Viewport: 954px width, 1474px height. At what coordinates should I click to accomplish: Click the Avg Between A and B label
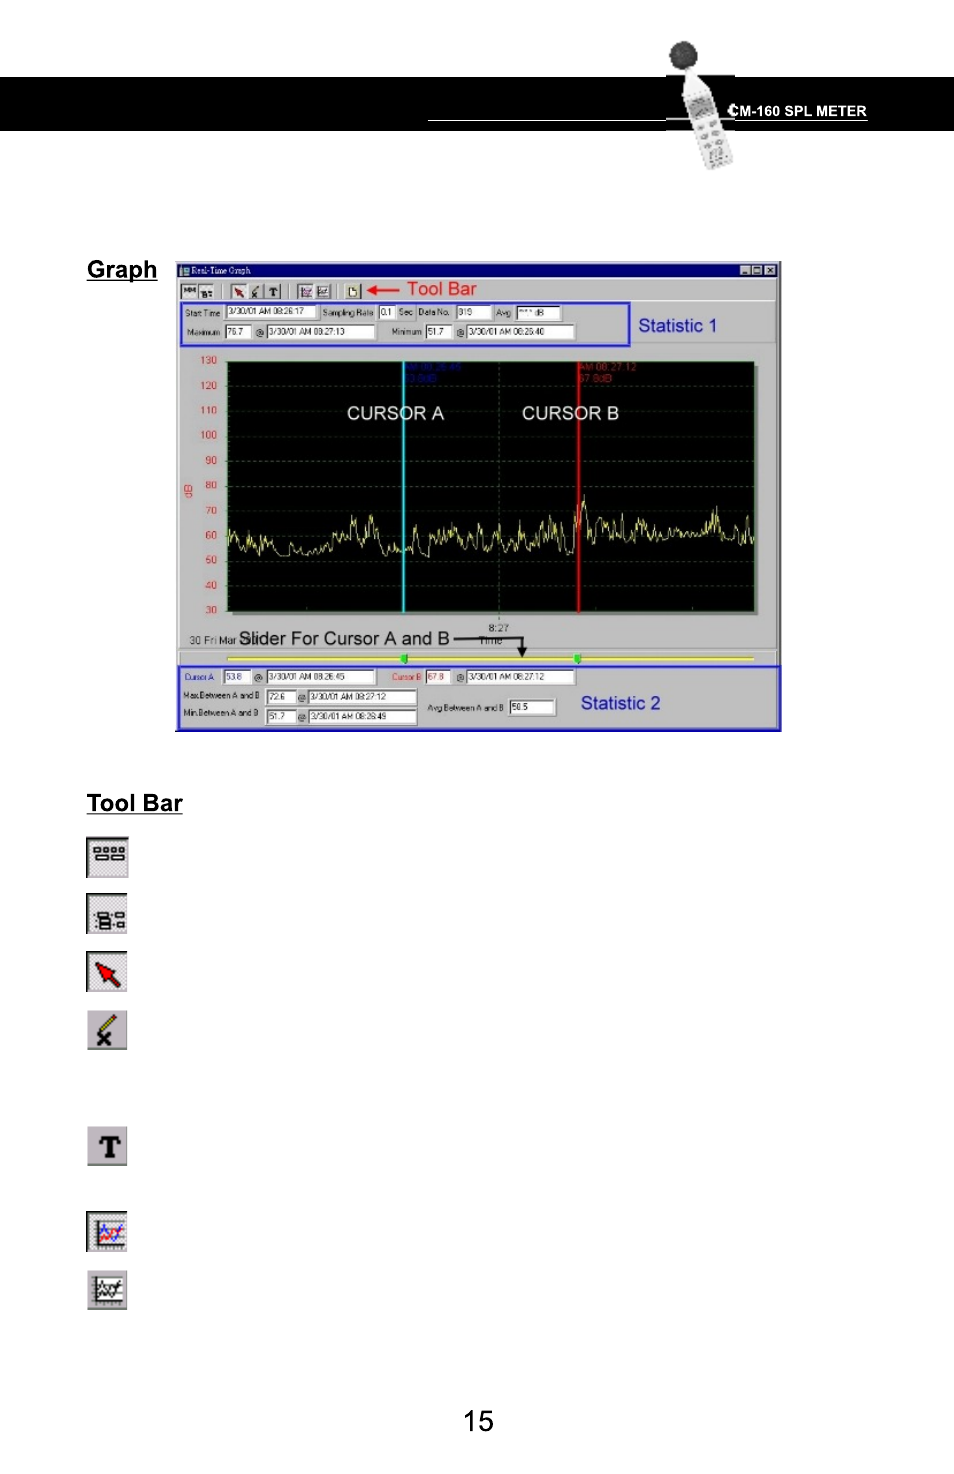coord(465,708)
